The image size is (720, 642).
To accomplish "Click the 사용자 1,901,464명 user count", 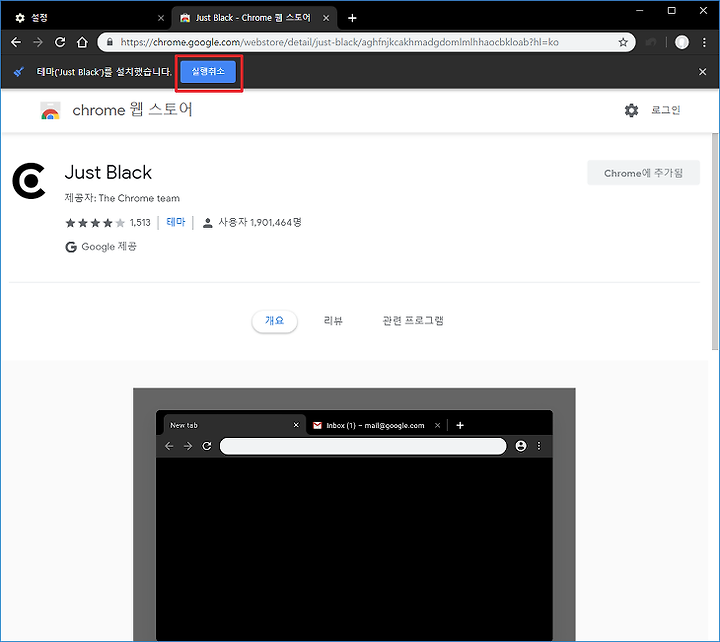I will coord(260,222).
